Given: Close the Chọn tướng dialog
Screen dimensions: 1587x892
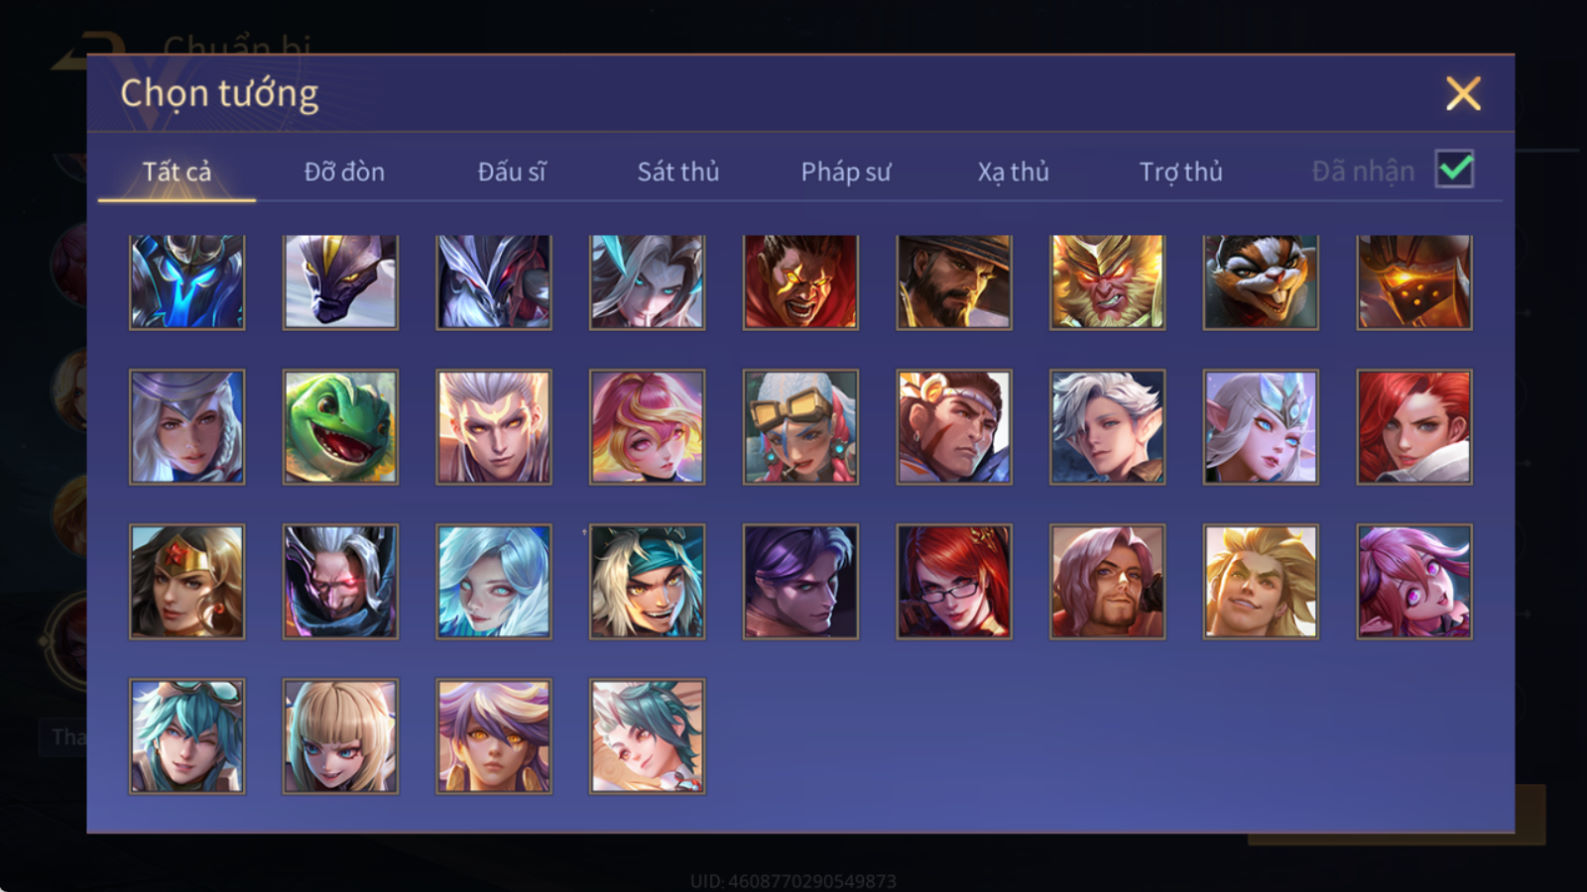Looking at the screenshot, I should [1463, 93].
